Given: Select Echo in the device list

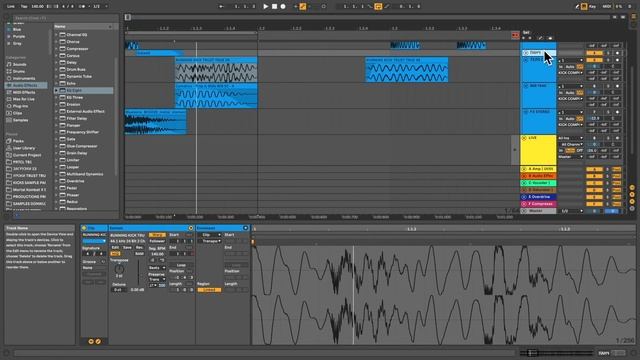Looking at the screenshot, I should pos(71,83).
